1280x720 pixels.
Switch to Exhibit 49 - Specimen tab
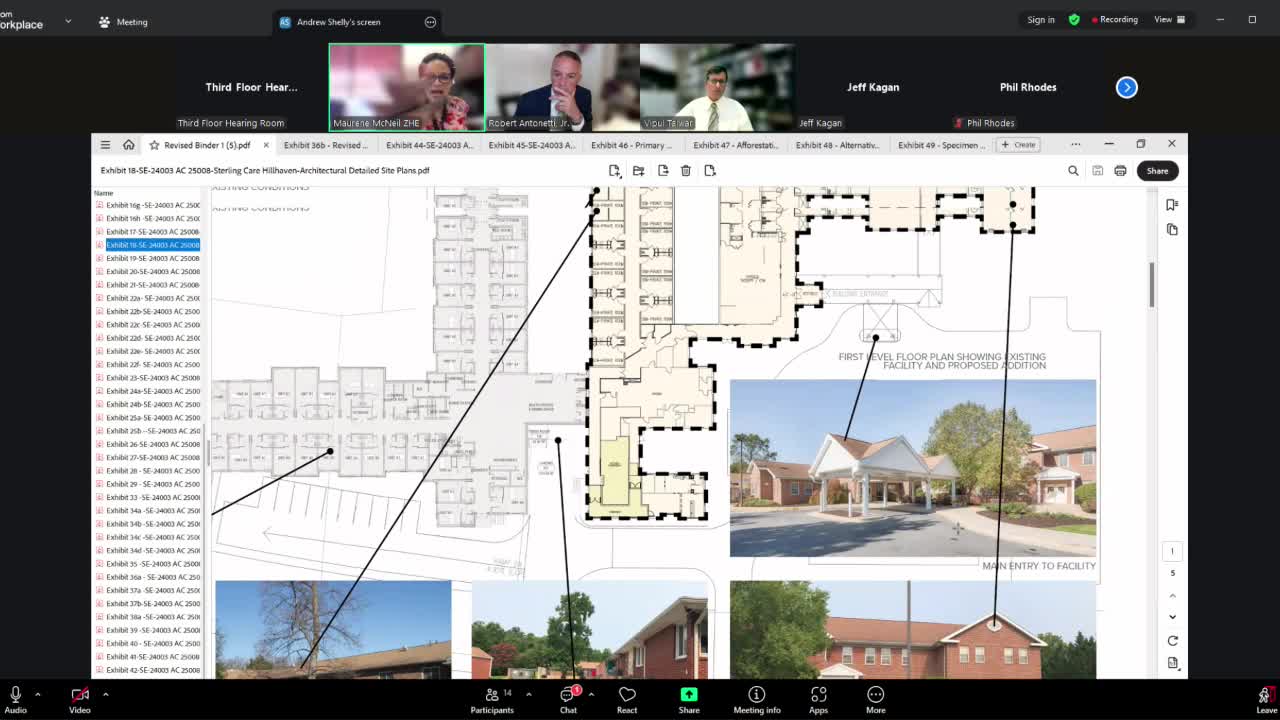click(x=941, y=145)
